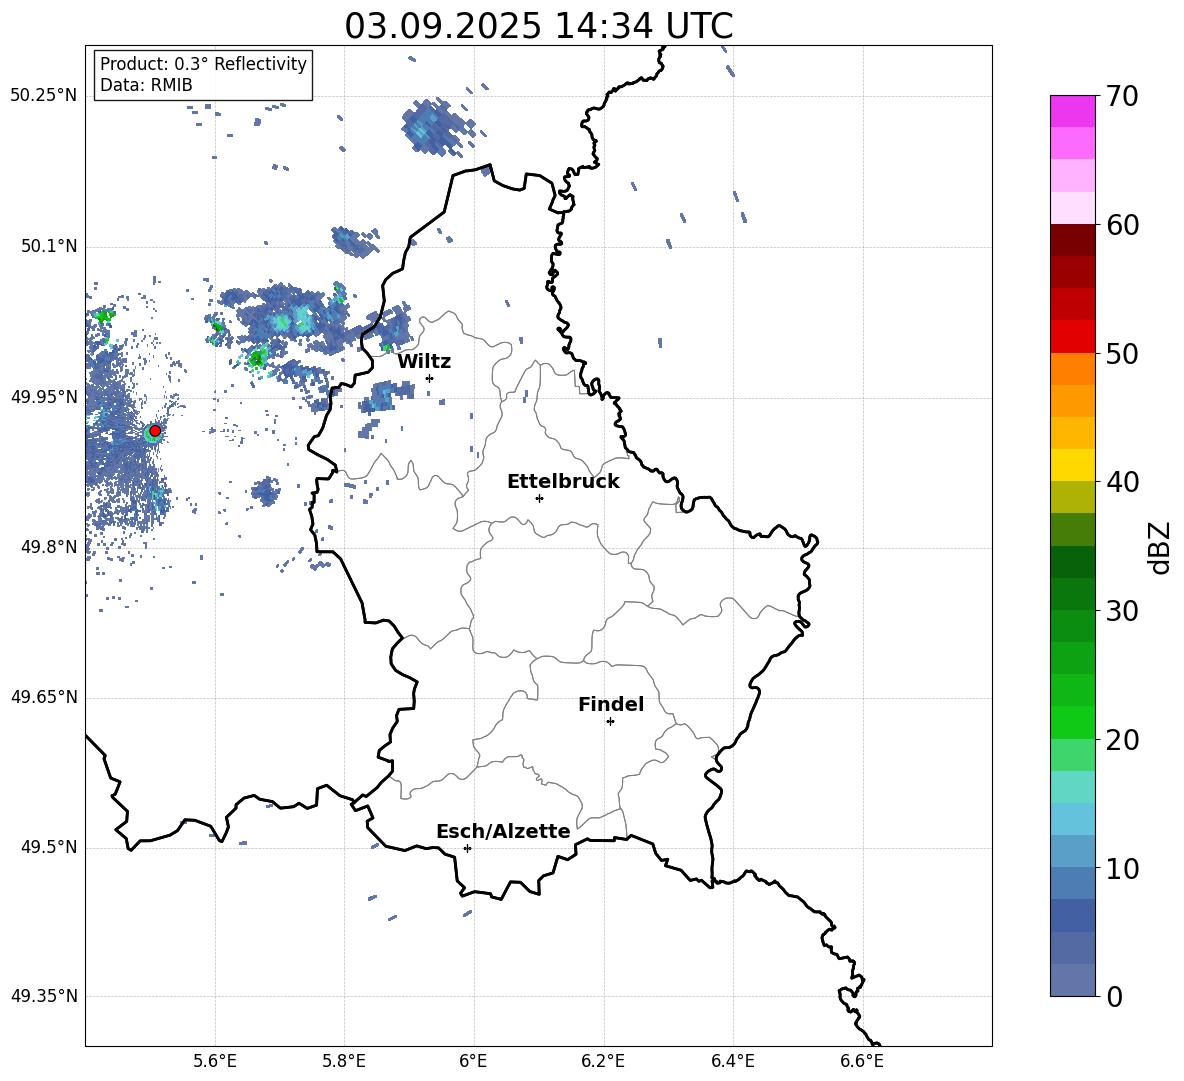Click the 6.2°E longitude label

tap(603, 1062)
